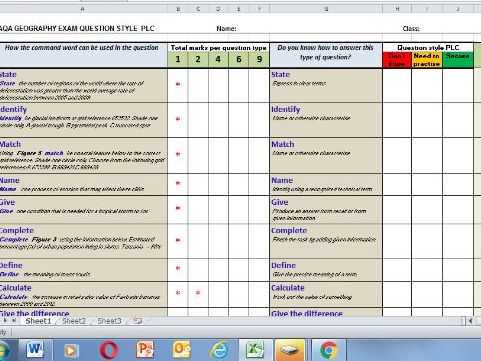Select the green header cell with mark '1'
Viewport: 481px width, 361px height.
178,60
